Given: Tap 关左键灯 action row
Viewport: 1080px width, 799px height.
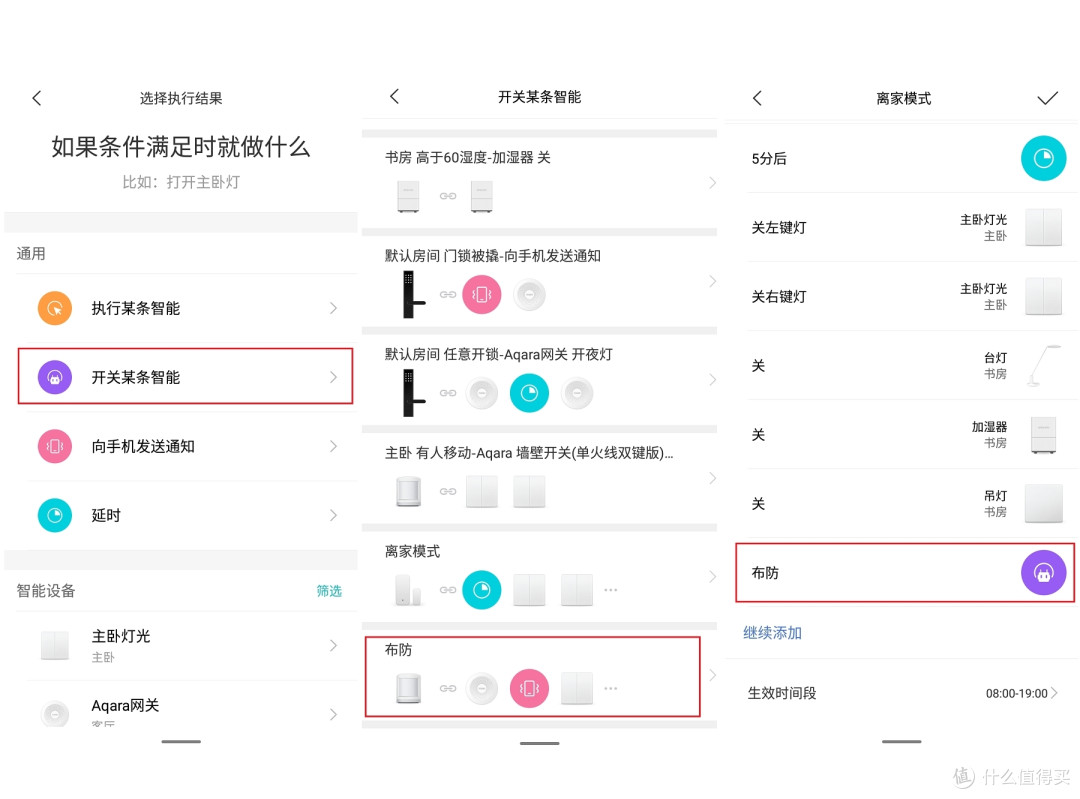Looking at the screenshot, I should (902, 227).
